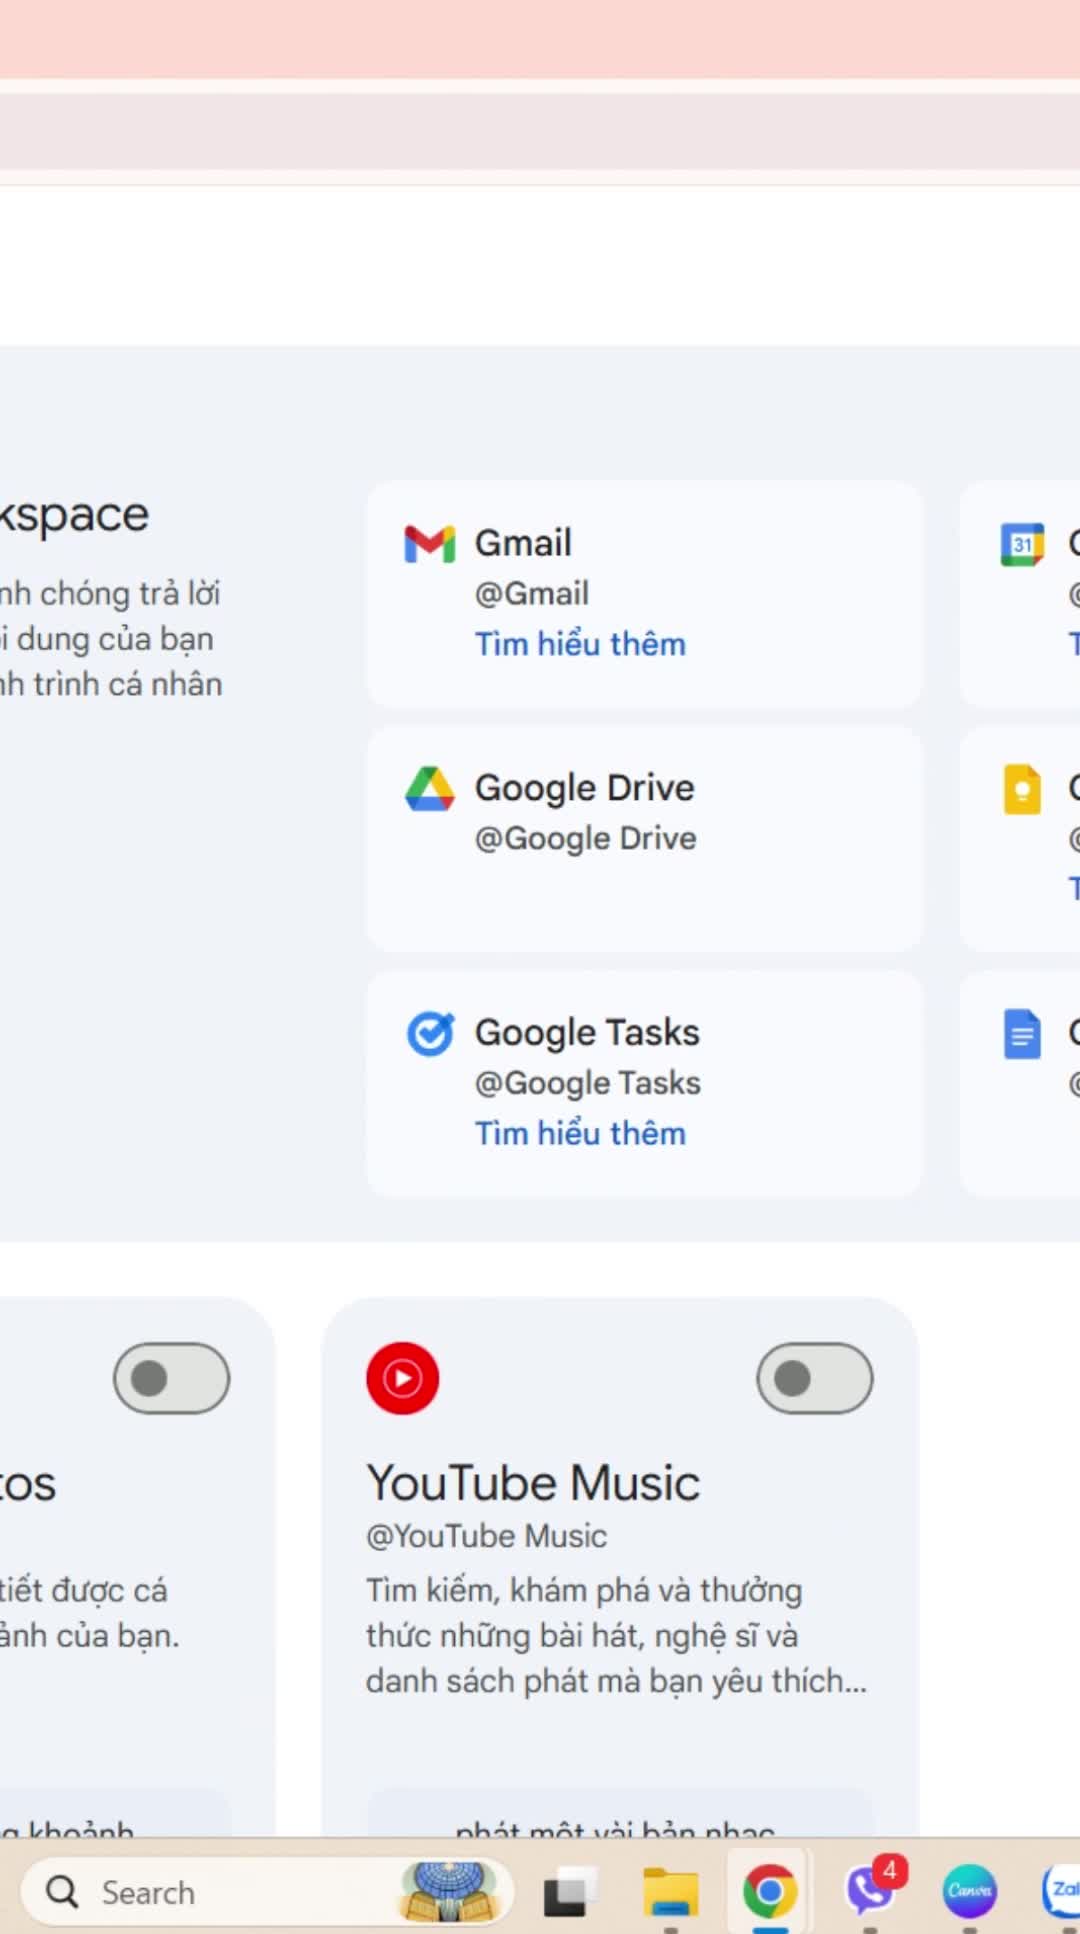Click the Google Calendar icon

click(1022, 544)
